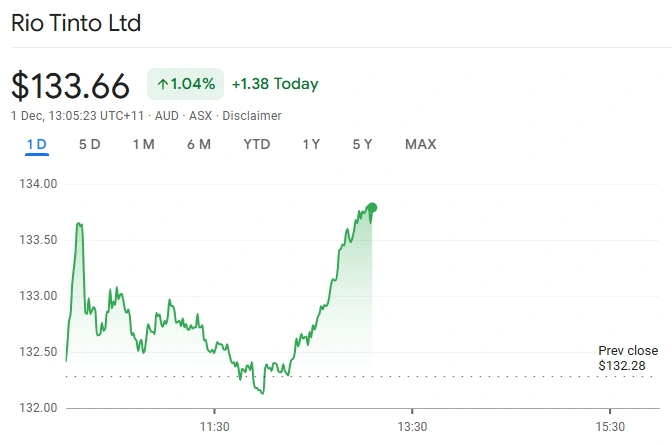Click the $133.66 current price
The width and height of the screenshot is (672, 445).
pyautogui.click(x=71, y=85)
